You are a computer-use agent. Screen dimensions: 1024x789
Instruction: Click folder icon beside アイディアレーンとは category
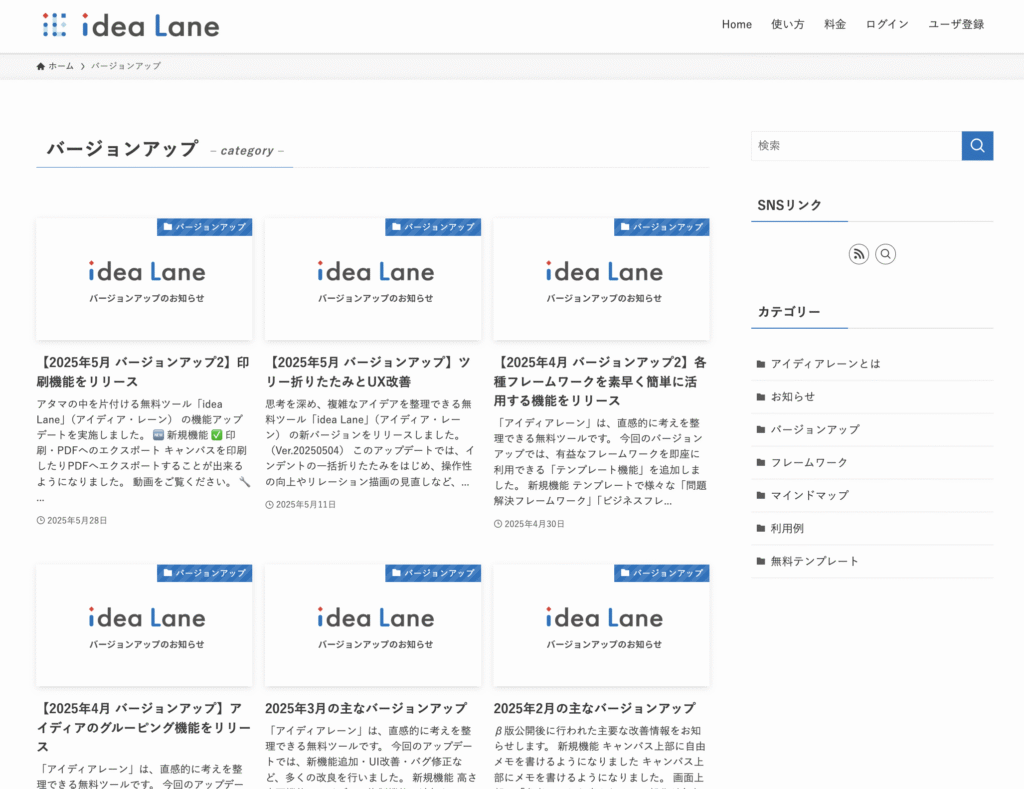[x=761, y=364]
